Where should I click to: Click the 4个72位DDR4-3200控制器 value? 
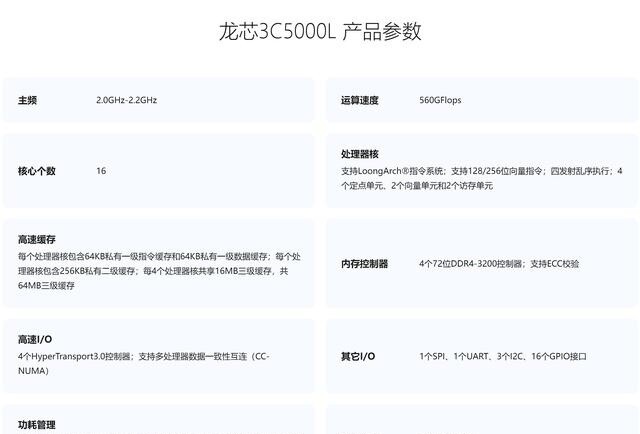point(499,264)
